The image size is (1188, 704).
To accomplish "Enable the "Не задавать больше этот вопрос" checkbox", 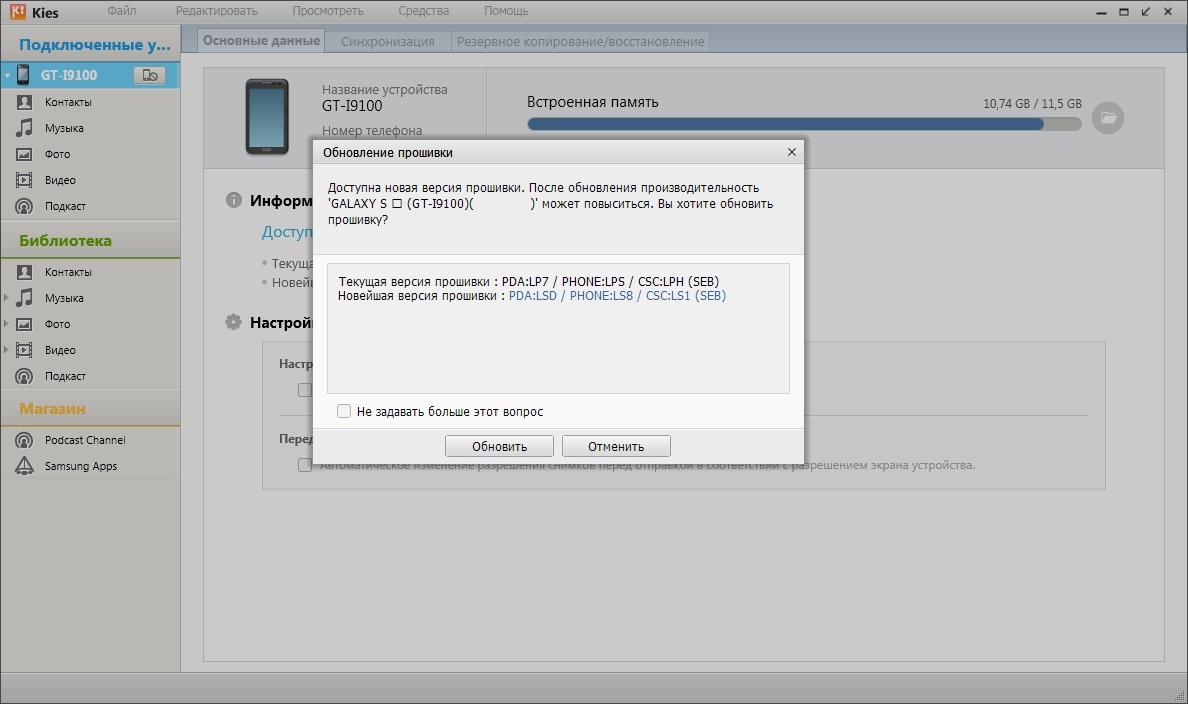I will (x=344, y=411).
